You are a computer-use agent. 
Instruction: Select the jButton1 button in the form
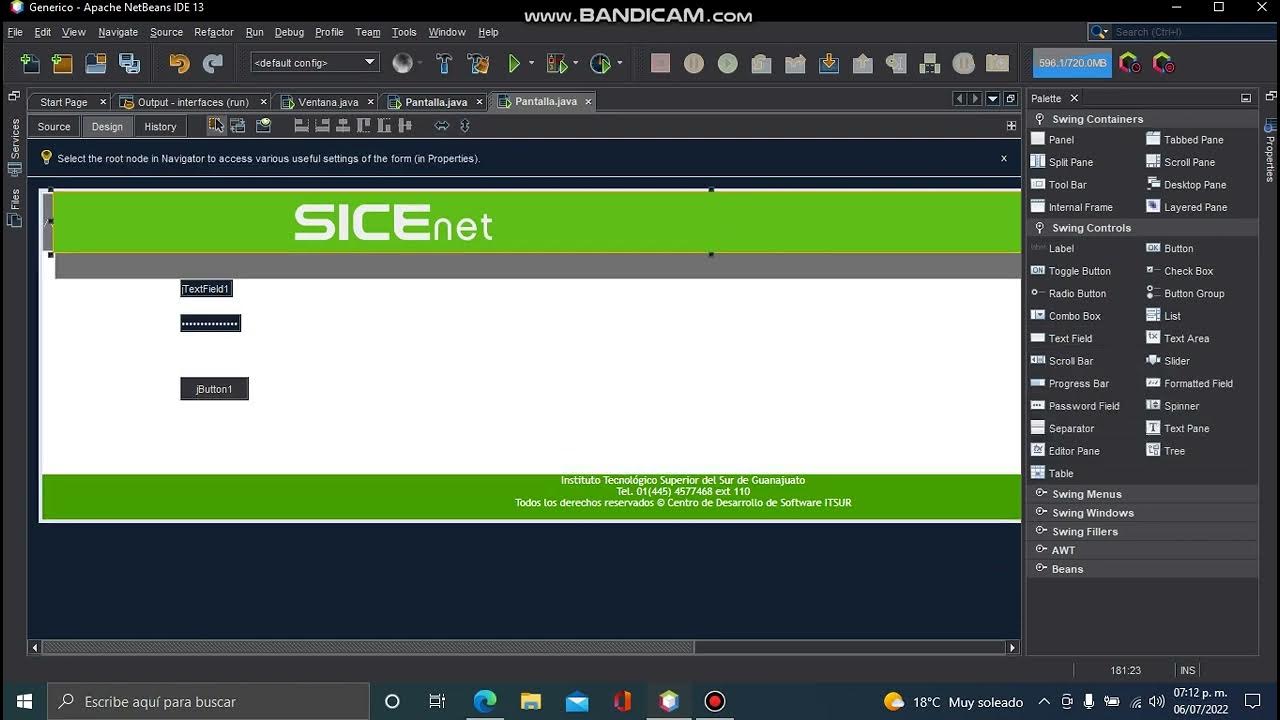pos(214,389)
